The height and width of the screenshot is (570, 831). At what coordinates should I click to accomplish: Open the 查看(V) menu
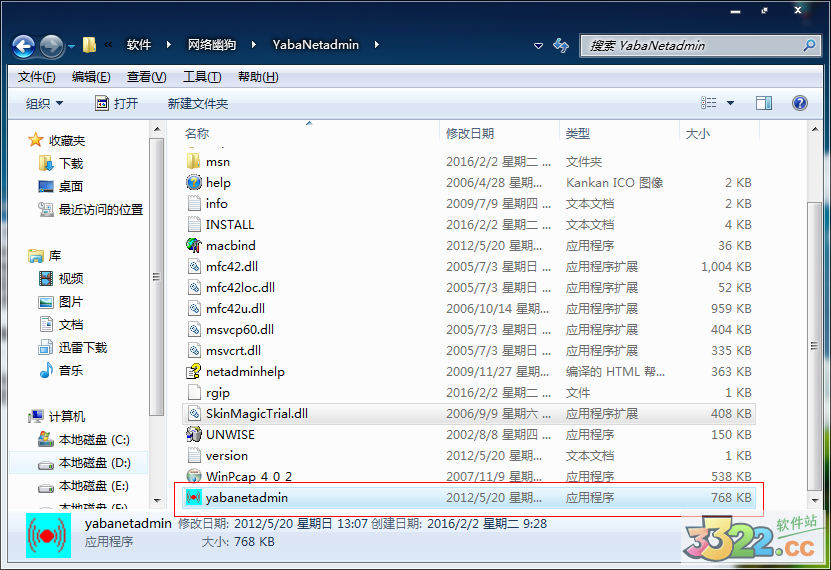(x=146, y=77)
